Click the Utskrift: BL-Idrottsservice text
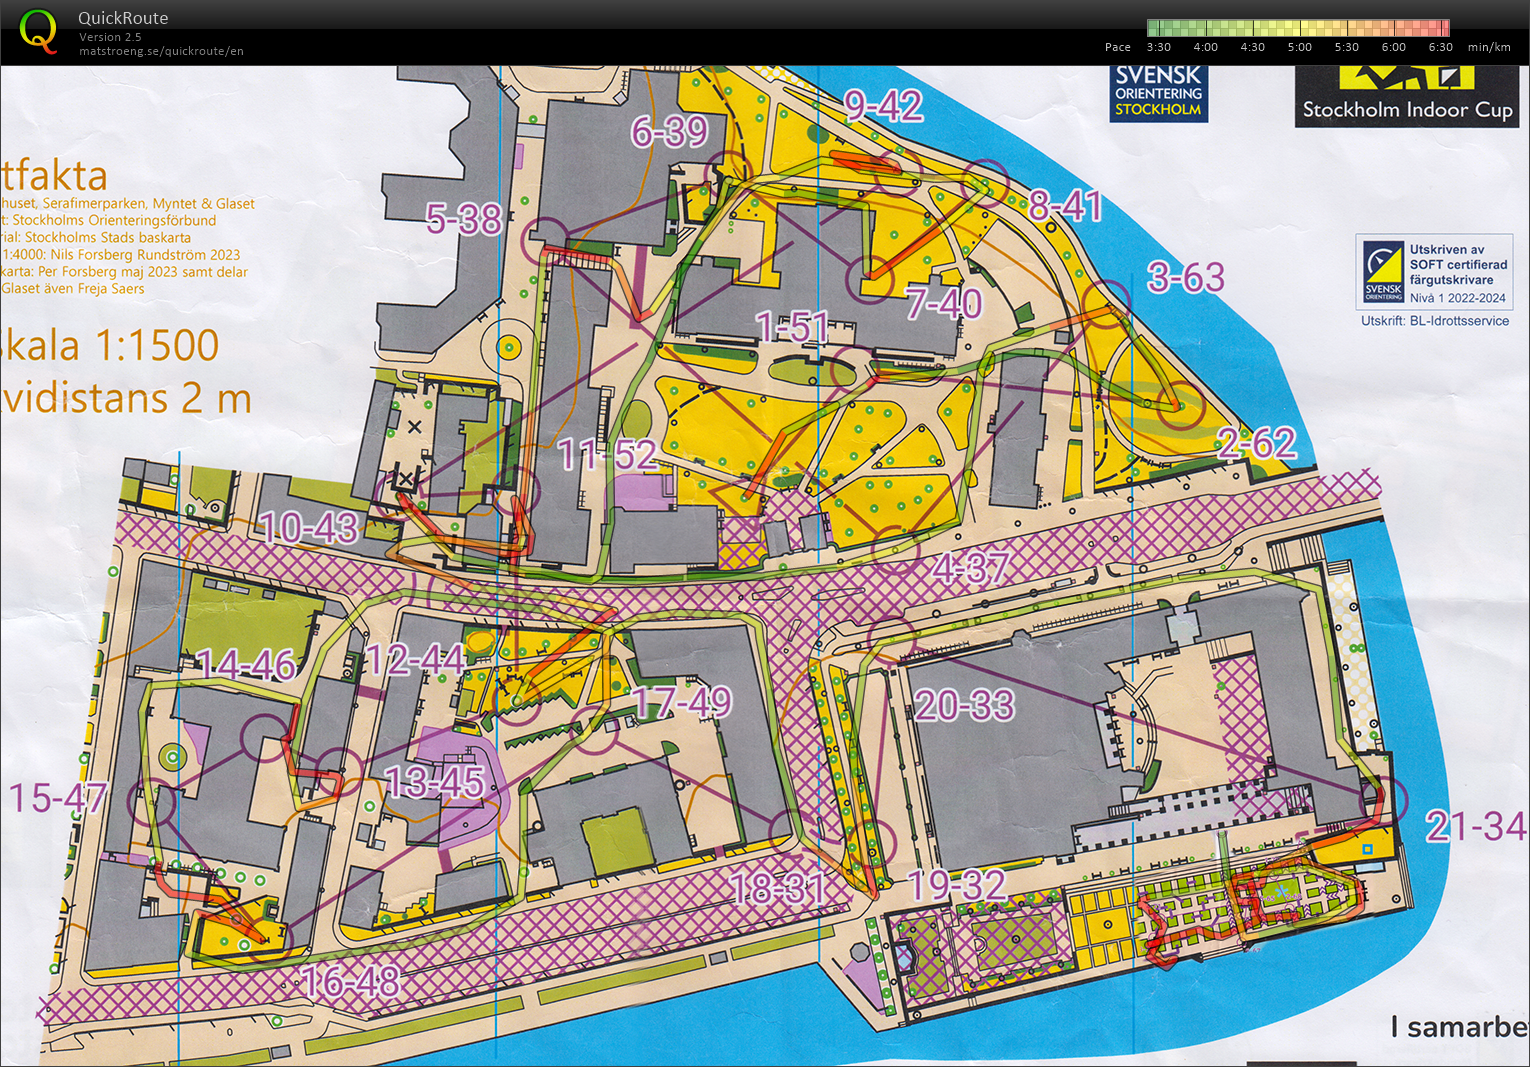1530x1067 pixels. (1435, 321)
